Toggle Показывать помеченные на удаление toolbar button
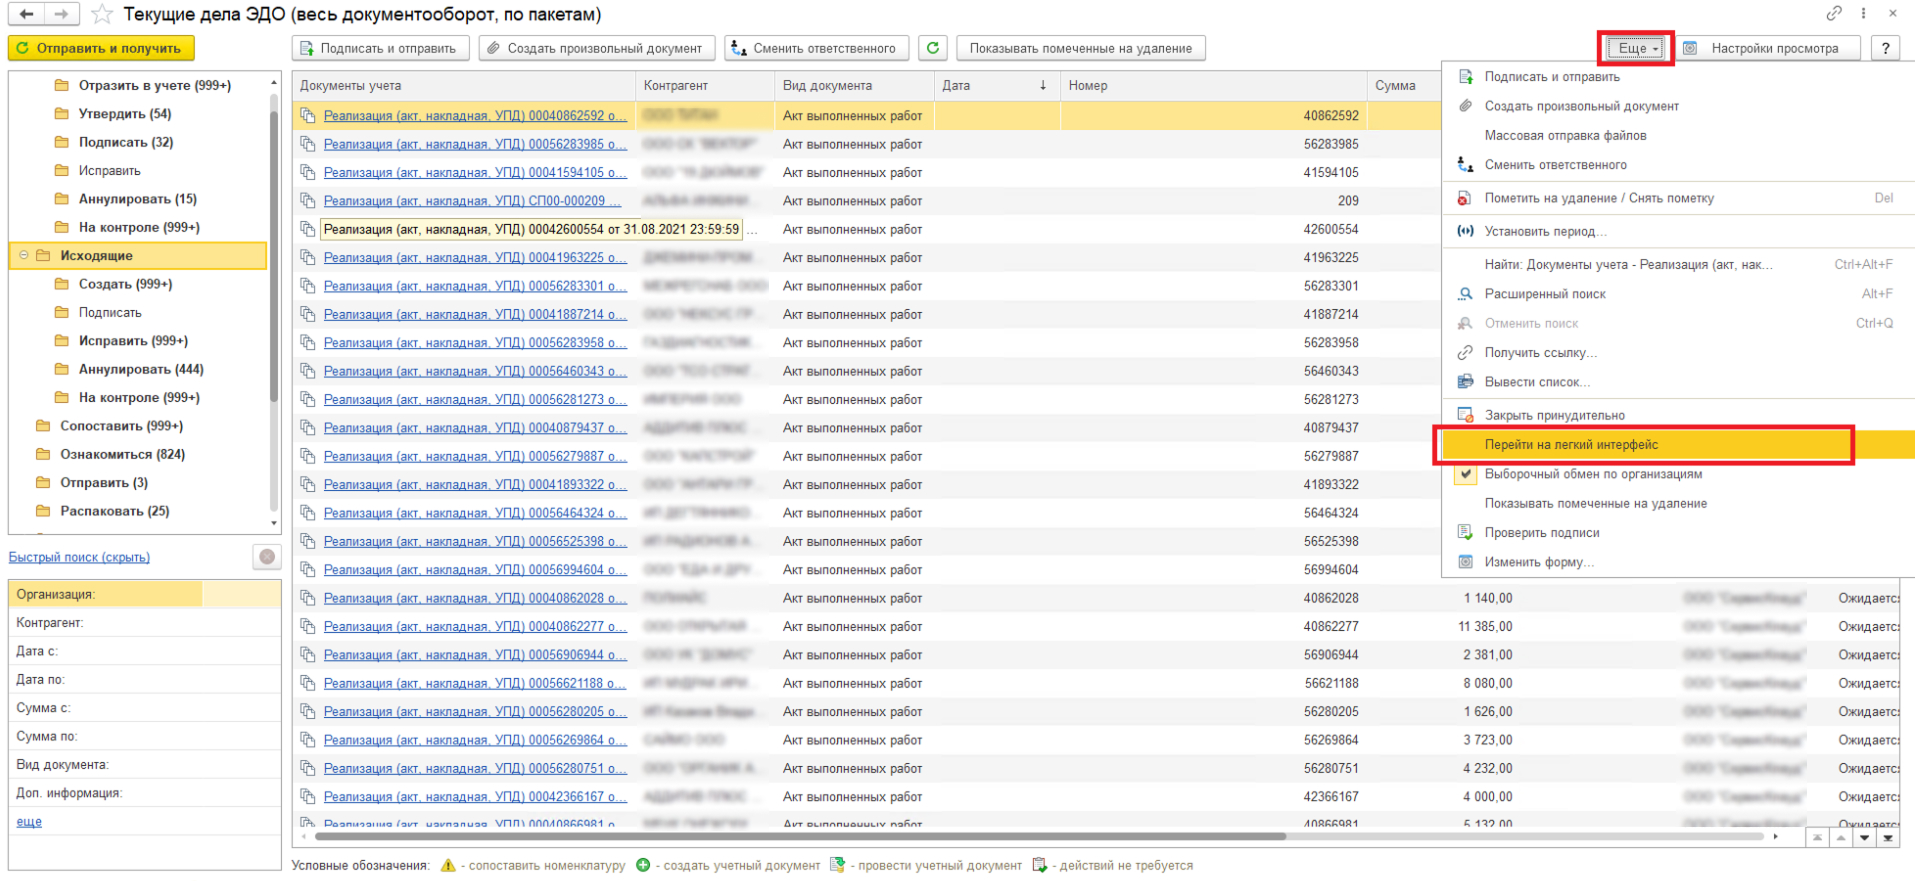This screenshot has height=881, width=1915. 1080,48
